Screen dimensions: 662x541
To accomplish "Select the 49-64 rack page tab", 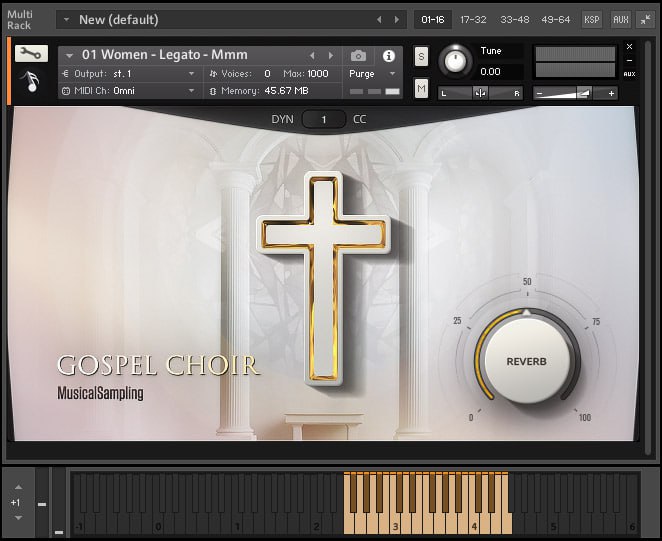I will tap(556, 19).
